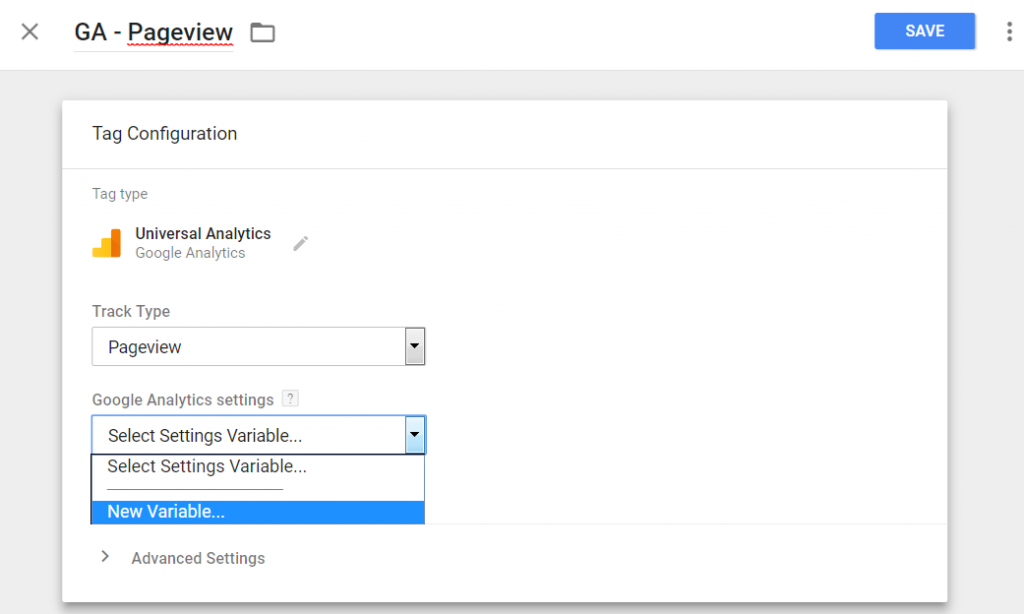This screenshot has width=1024, height=614.
Task: Open help for Google Analytics settings
Action: (x=290, y=399)
